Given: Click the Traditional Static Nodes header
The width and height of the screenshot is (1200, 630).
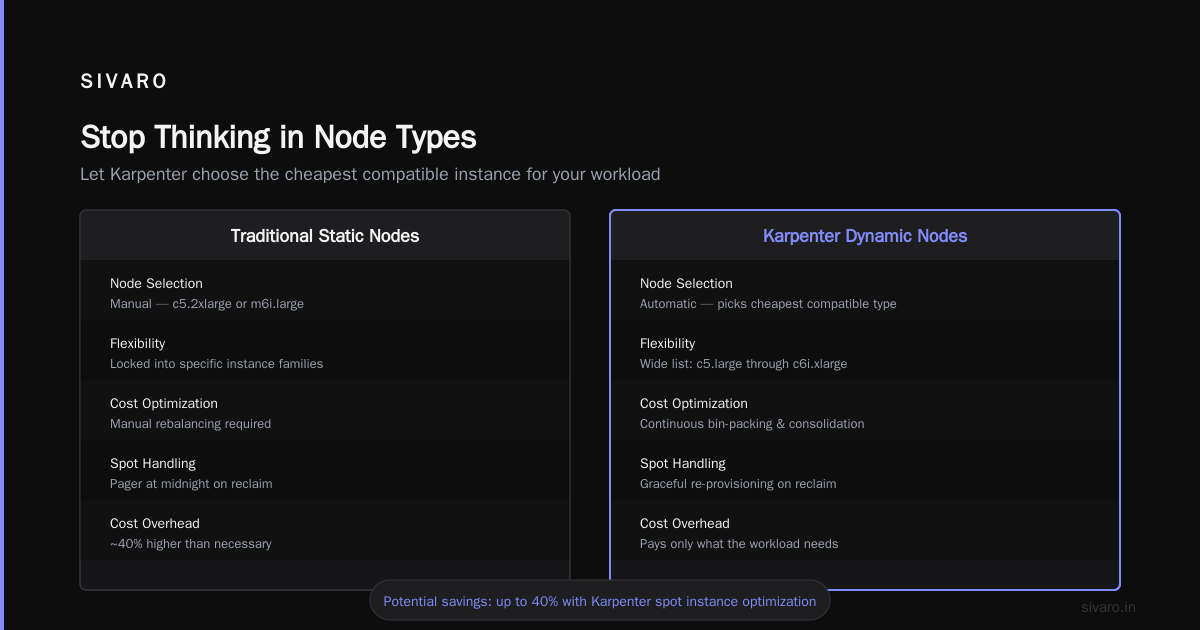Looking at the screenshot, I should point(325,236).
